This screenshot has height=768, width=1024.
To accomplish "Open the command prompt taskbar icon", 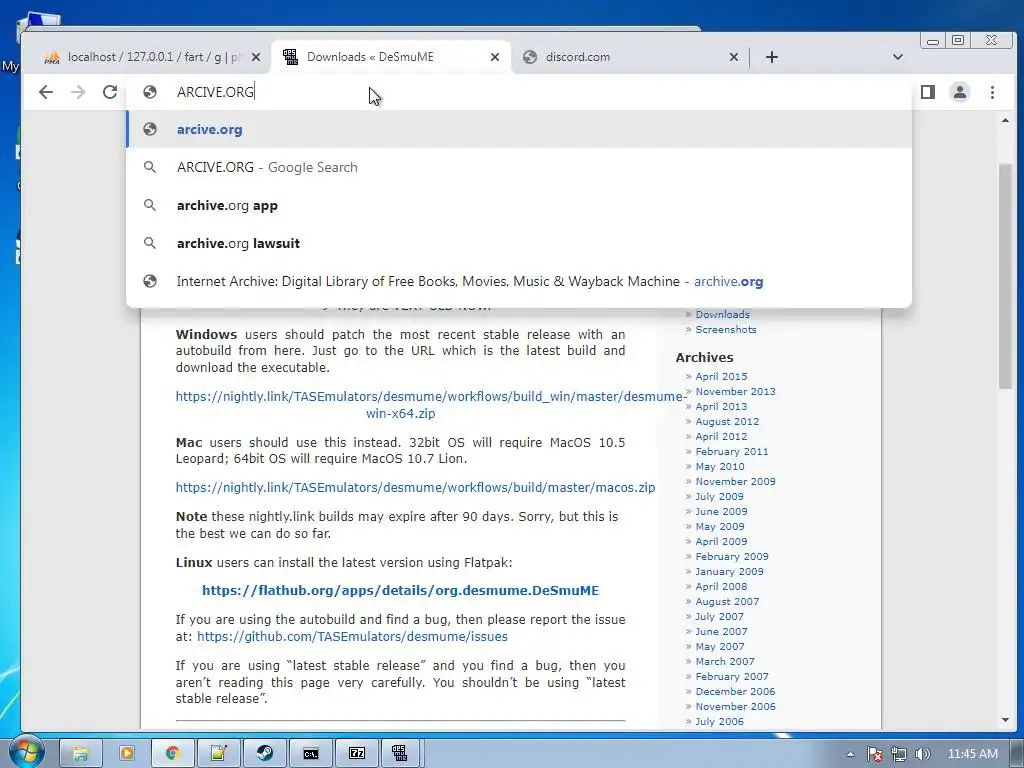I will pyautogui.click(x=311, y=754).
